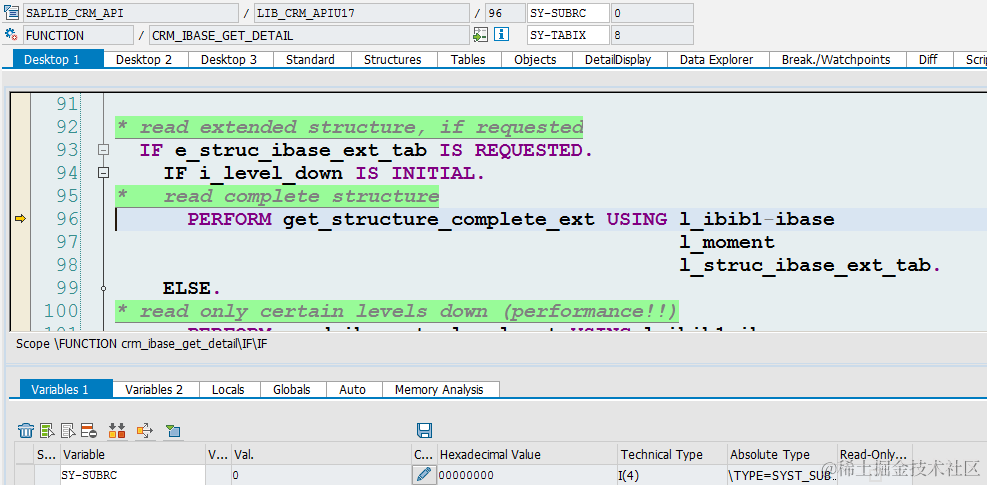Click the SY-SUBRC variable name cell

coord(133,475)
